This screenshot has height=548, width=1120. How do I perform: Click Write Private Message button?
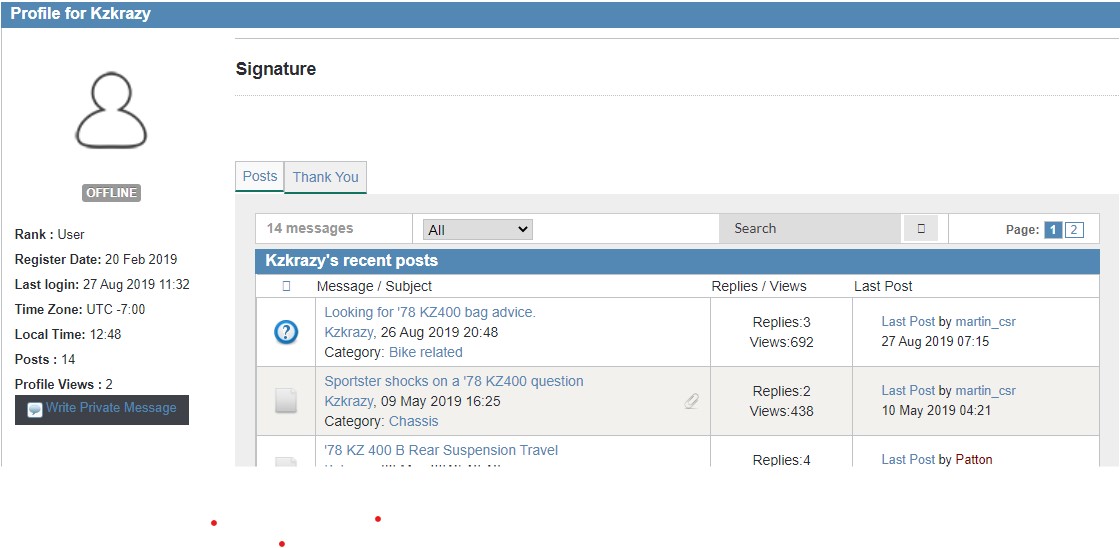[110, 408]
